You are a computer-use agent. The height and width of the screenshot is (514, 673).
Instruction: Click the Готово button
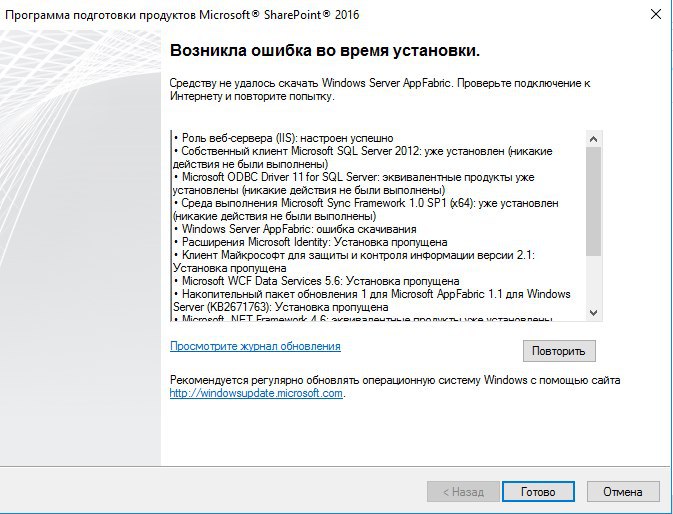click(x=538, y=491)
